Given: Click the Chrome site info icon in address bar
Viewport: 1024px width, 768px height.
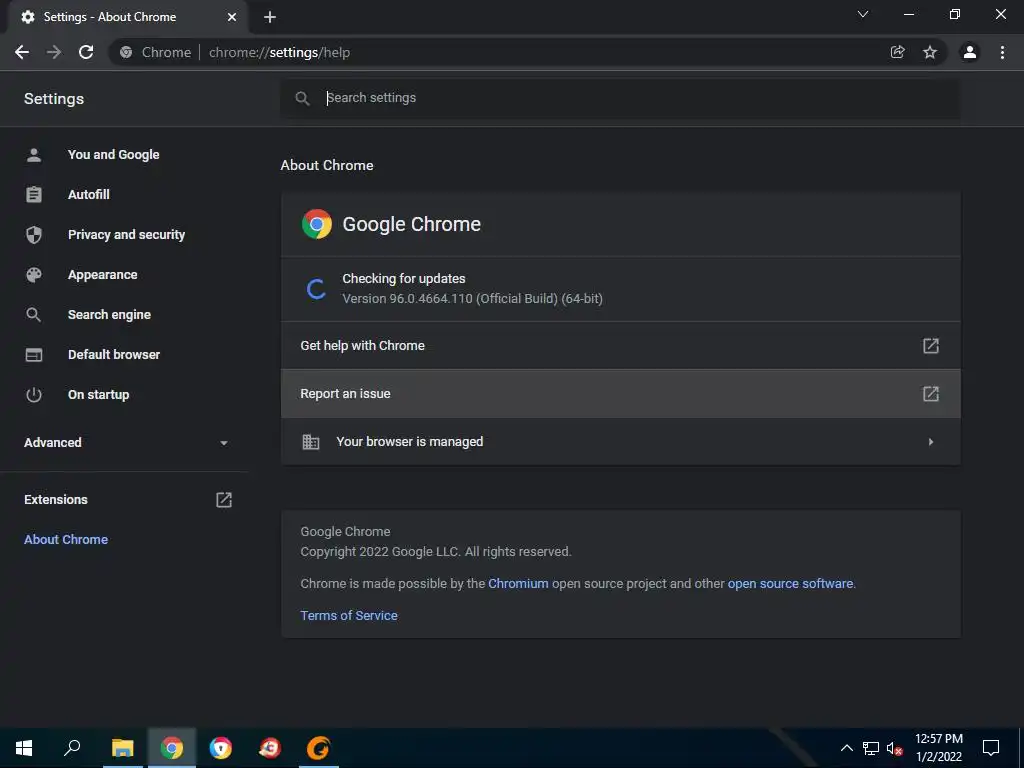Looking at the screenshot, I should 126,52.
